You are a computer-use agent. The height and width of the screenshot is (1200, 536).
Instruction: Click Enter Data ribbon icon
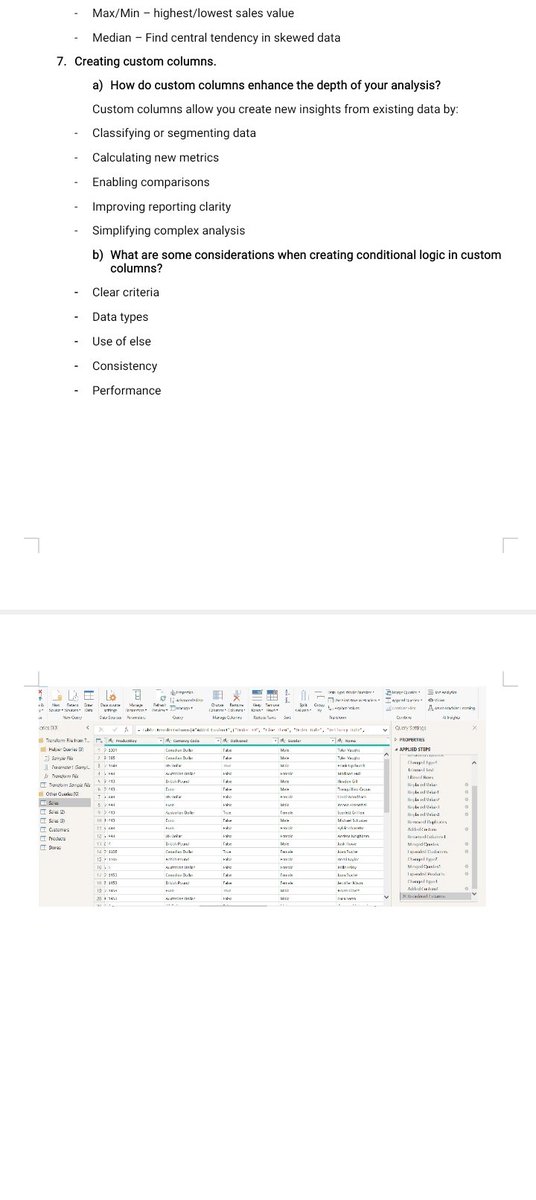[88, 700]
